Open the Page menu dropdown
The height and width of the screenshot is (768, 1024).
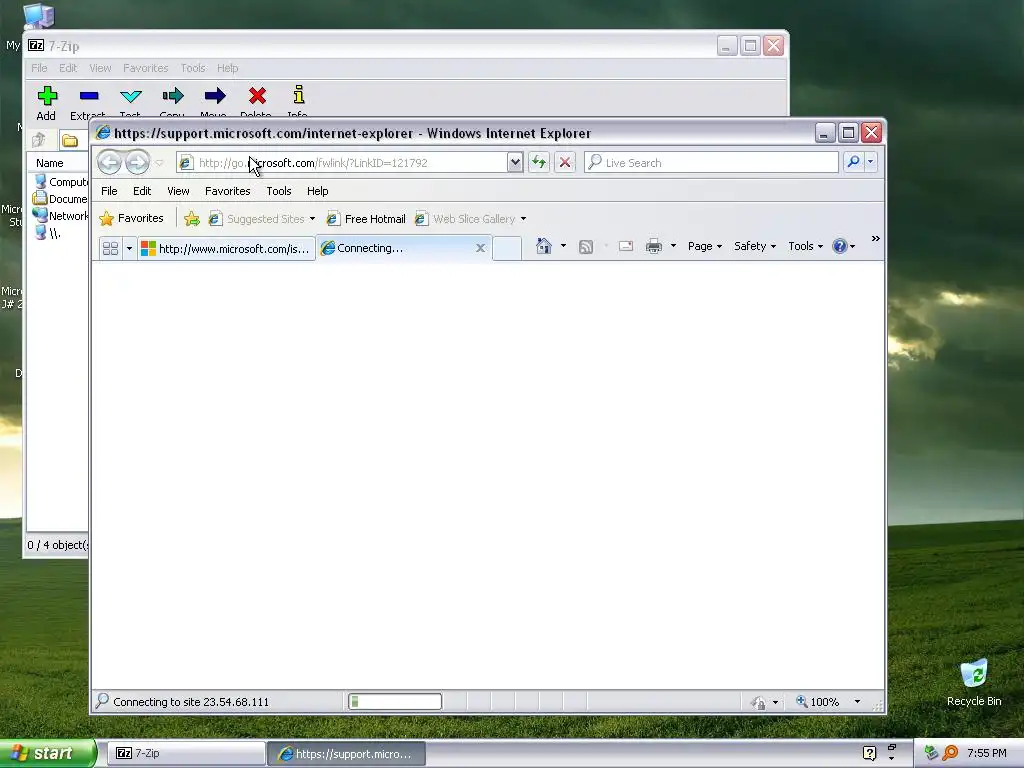point(705,246)
